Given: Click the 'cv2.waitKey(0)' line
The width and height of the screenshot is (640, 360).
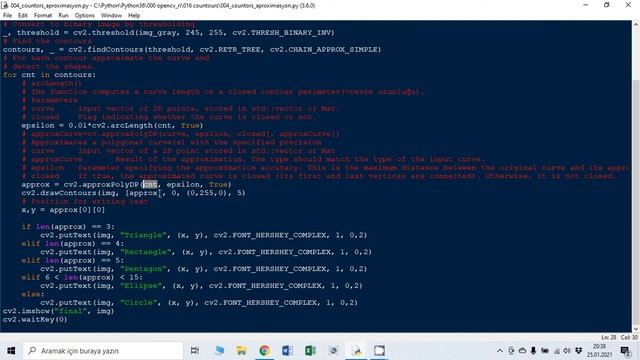Looking at the screenshot, I should tap(35, 320).
